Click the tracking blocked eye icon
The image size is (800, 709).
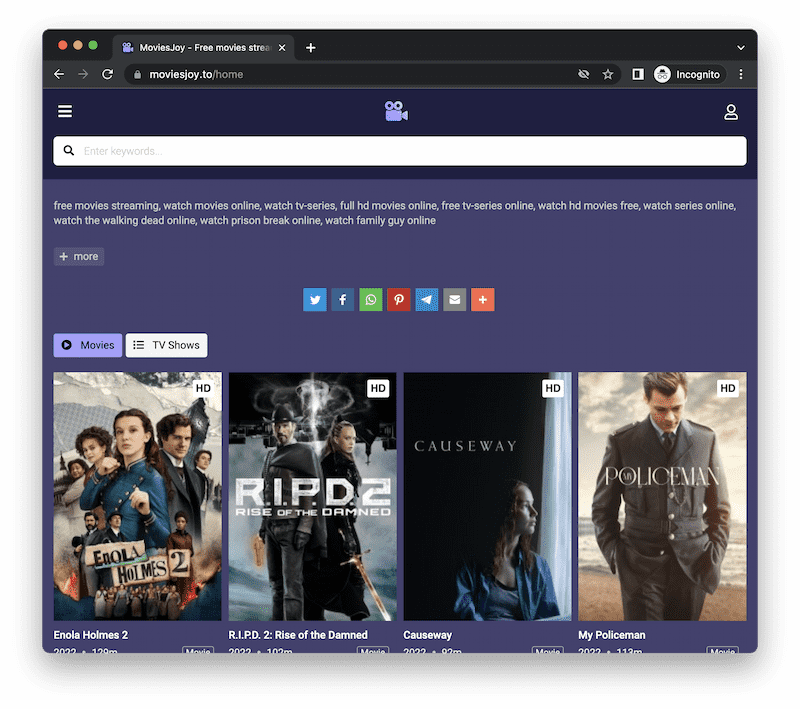tap(584, 74)
